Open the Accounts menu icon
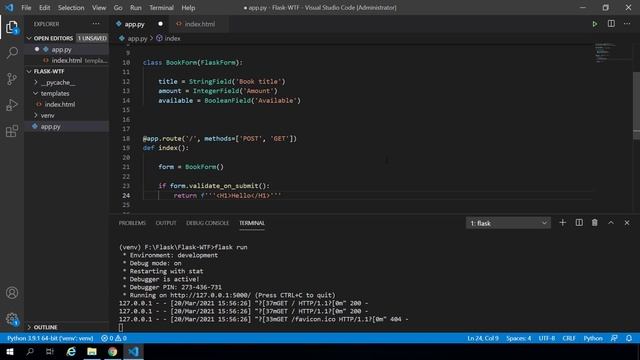The image size is (640, 360). (x=12, y=293)
